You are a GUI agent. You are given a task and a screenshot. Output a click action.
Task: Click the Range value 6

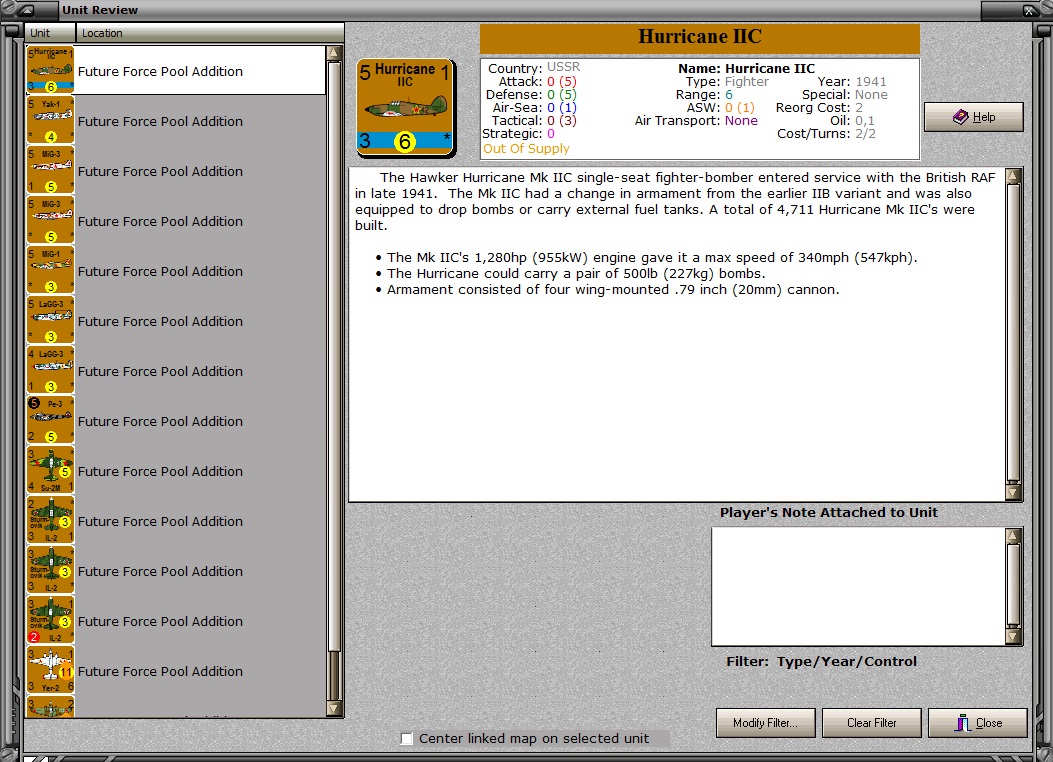729,95
